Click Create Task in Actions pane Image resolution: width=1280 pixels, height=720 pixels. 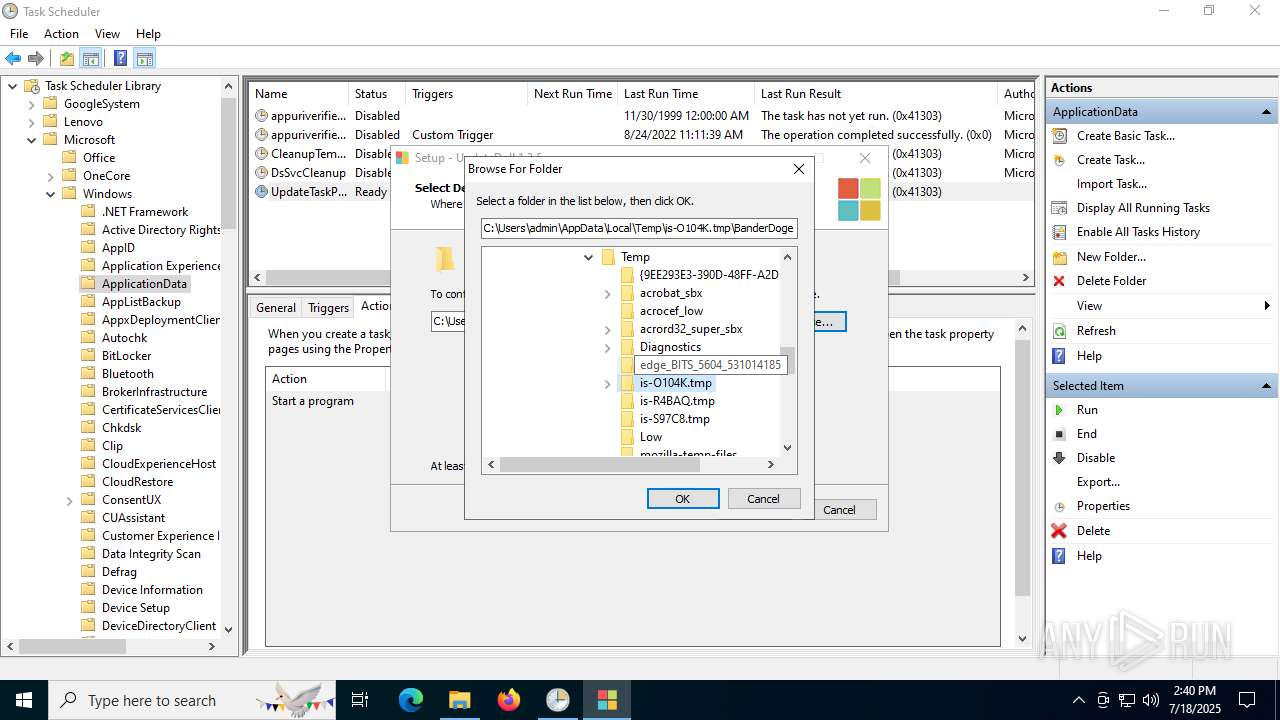[1111, 160]
